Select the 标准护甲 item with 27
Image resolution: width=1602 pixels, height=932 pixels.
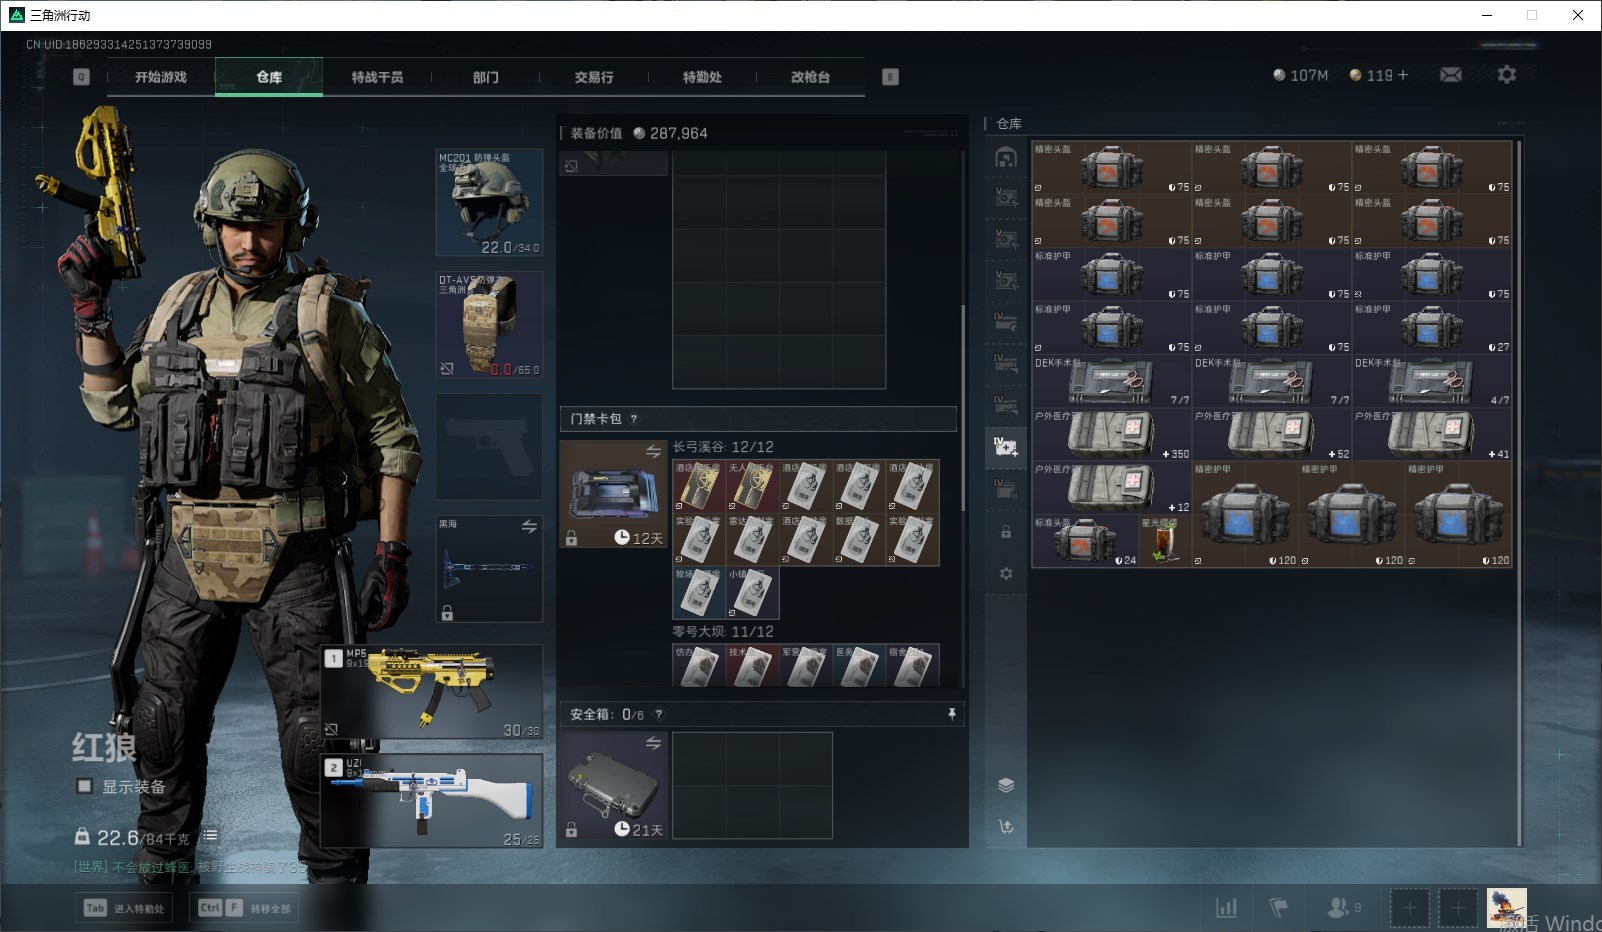pos(1432,327)
